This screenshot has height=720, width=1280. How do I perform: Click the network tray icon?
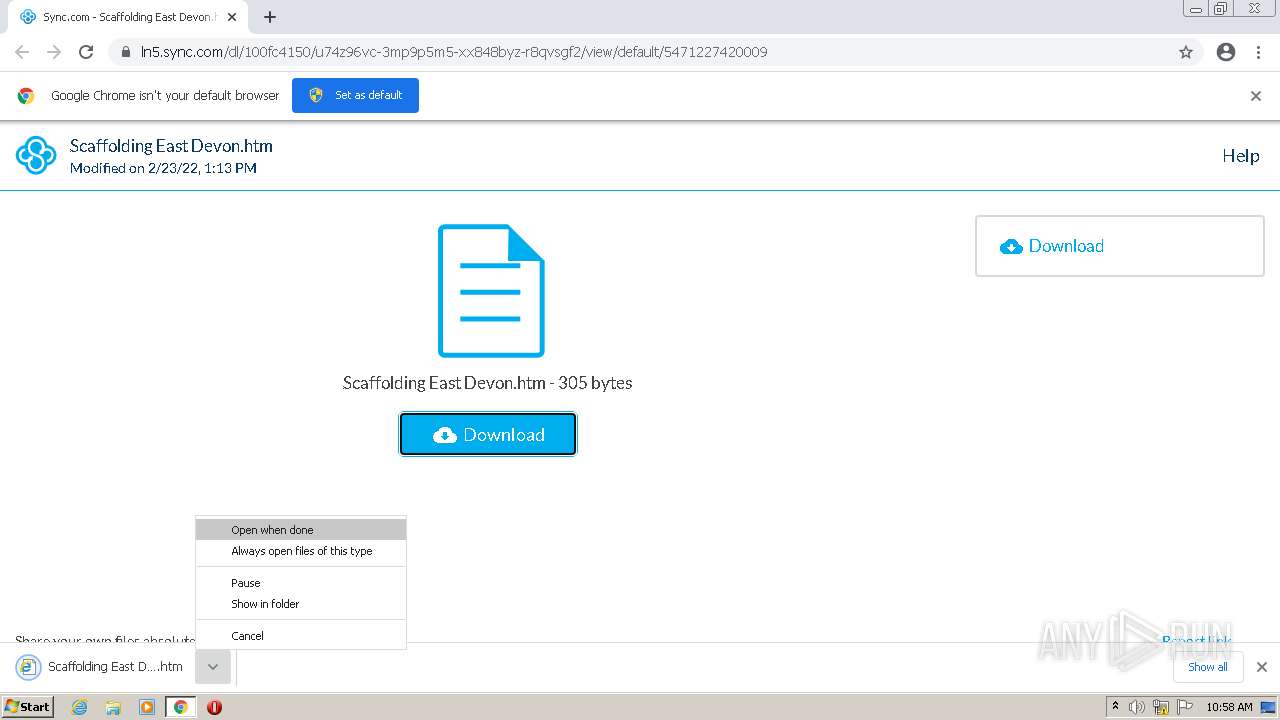[1161, 707]
